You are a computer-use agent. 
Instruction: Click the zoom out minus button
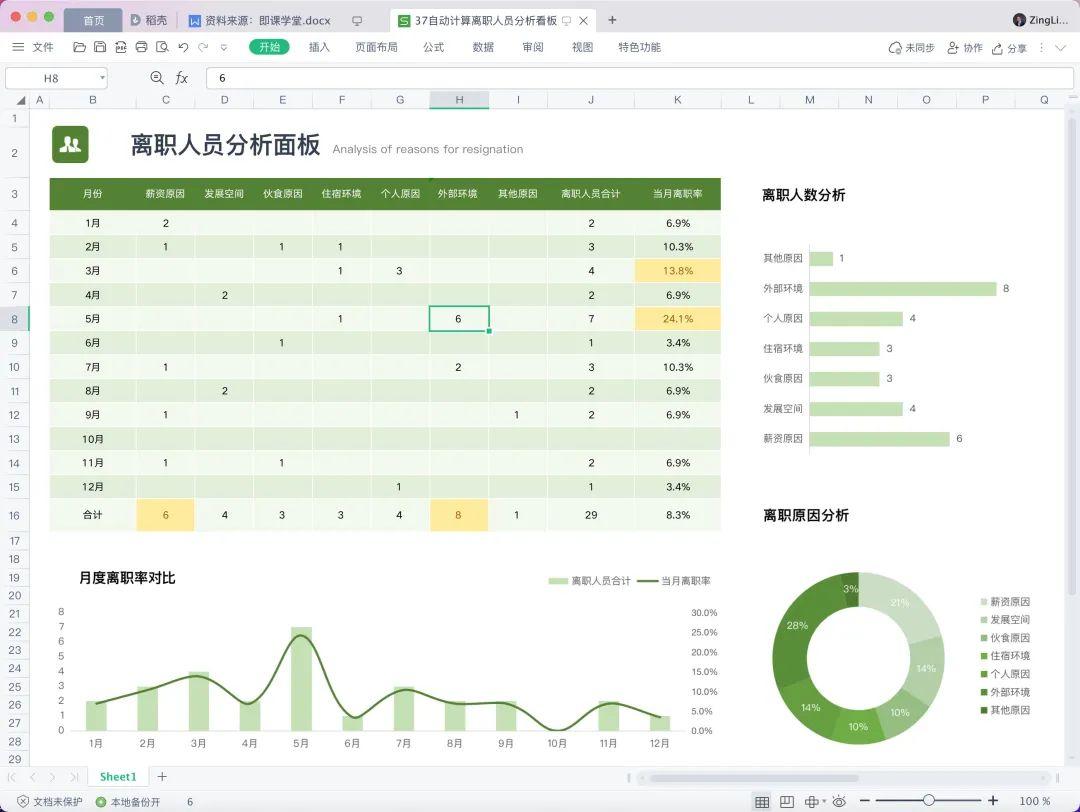coord(865,800)
